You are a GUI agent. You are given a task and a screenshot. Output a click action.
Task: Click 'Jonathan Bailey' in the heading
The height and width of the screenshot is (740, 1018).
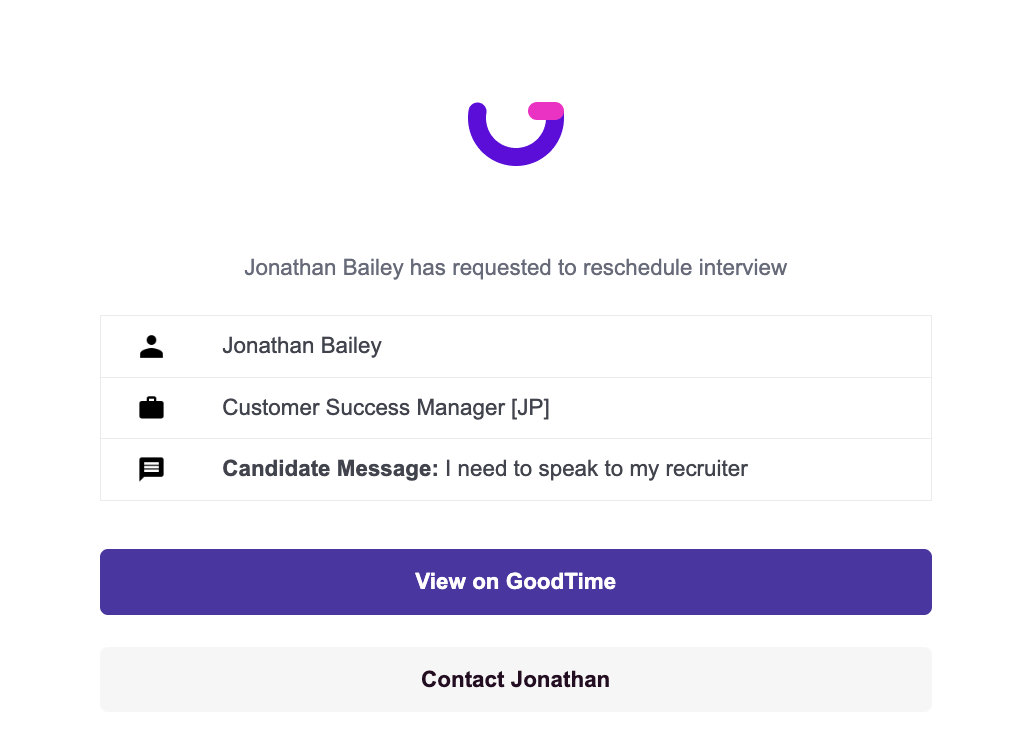(x=324, y=268)
